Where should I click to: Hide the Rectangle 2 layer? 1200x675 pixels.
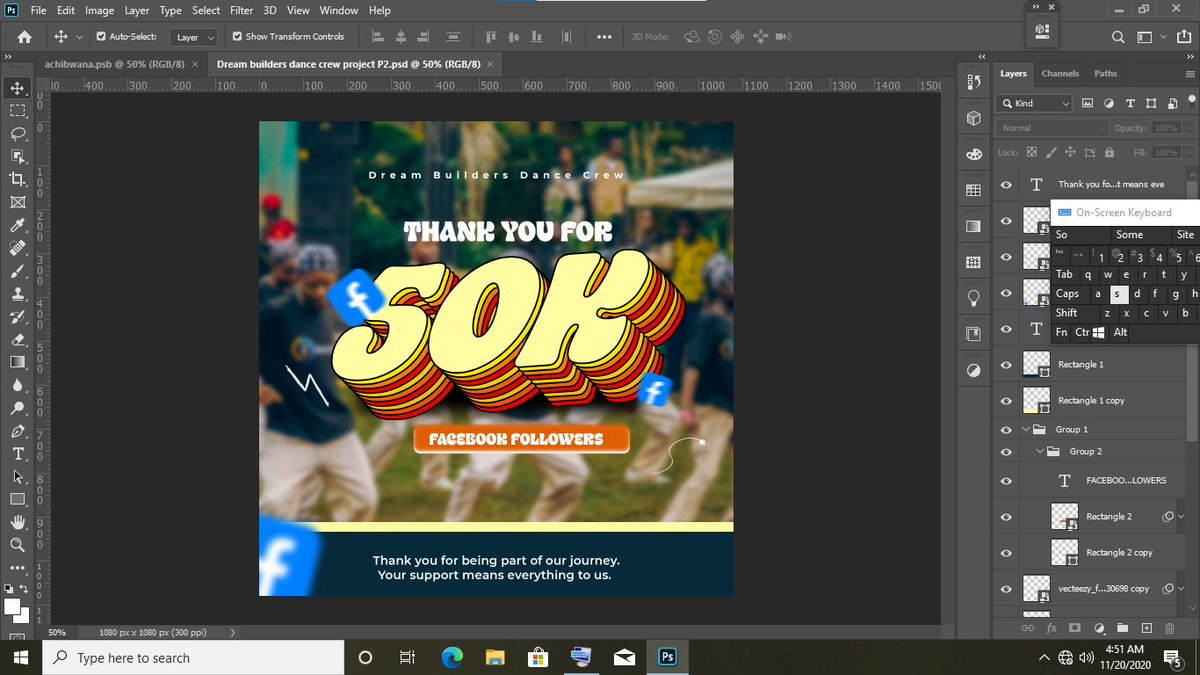[x=1006, y=516]
